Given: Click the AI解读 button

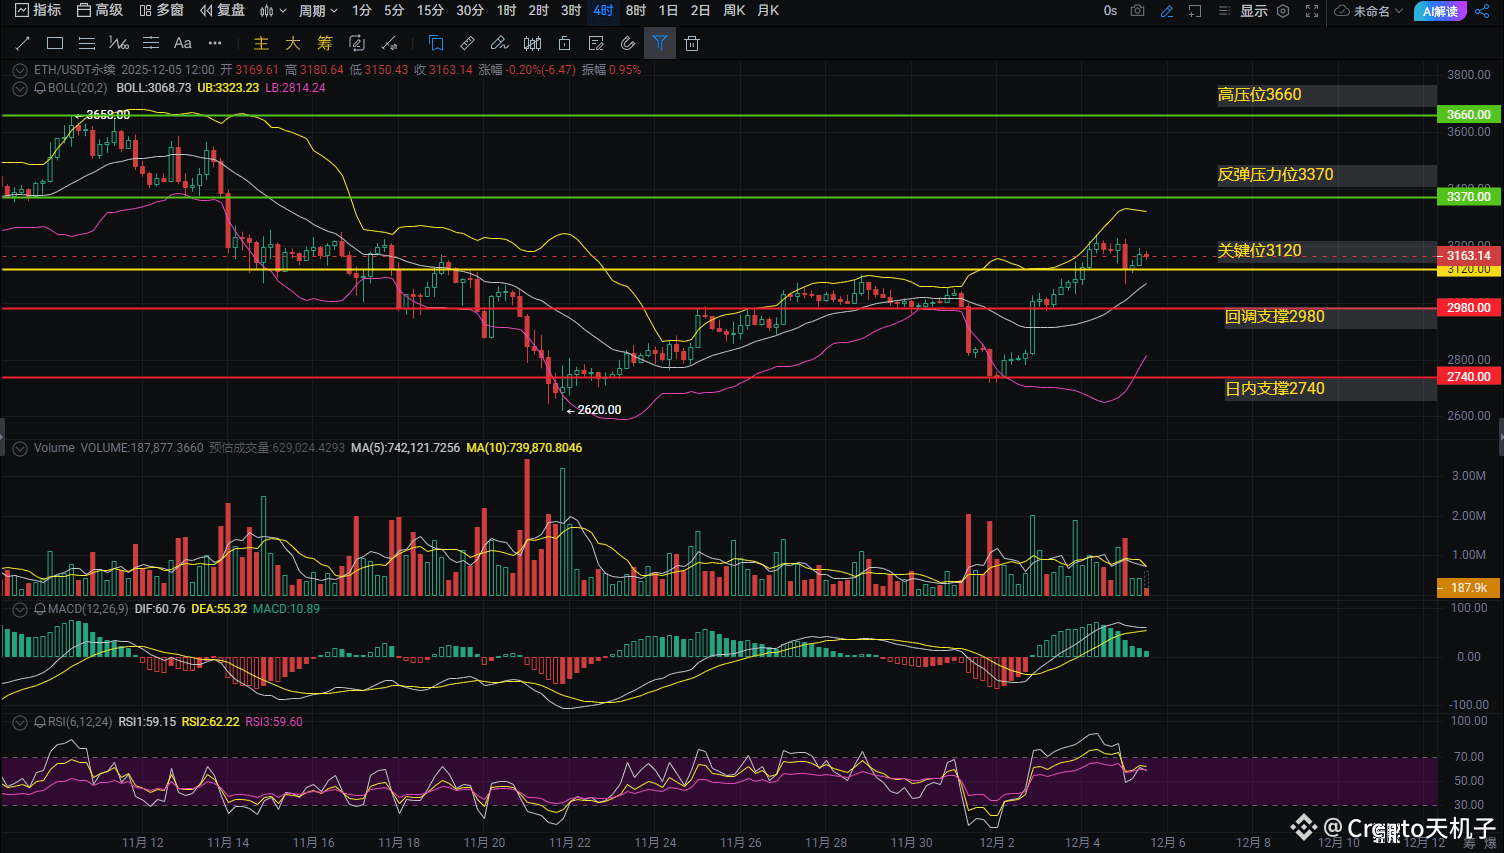Looking at the screenshot, I should 1440,11.
